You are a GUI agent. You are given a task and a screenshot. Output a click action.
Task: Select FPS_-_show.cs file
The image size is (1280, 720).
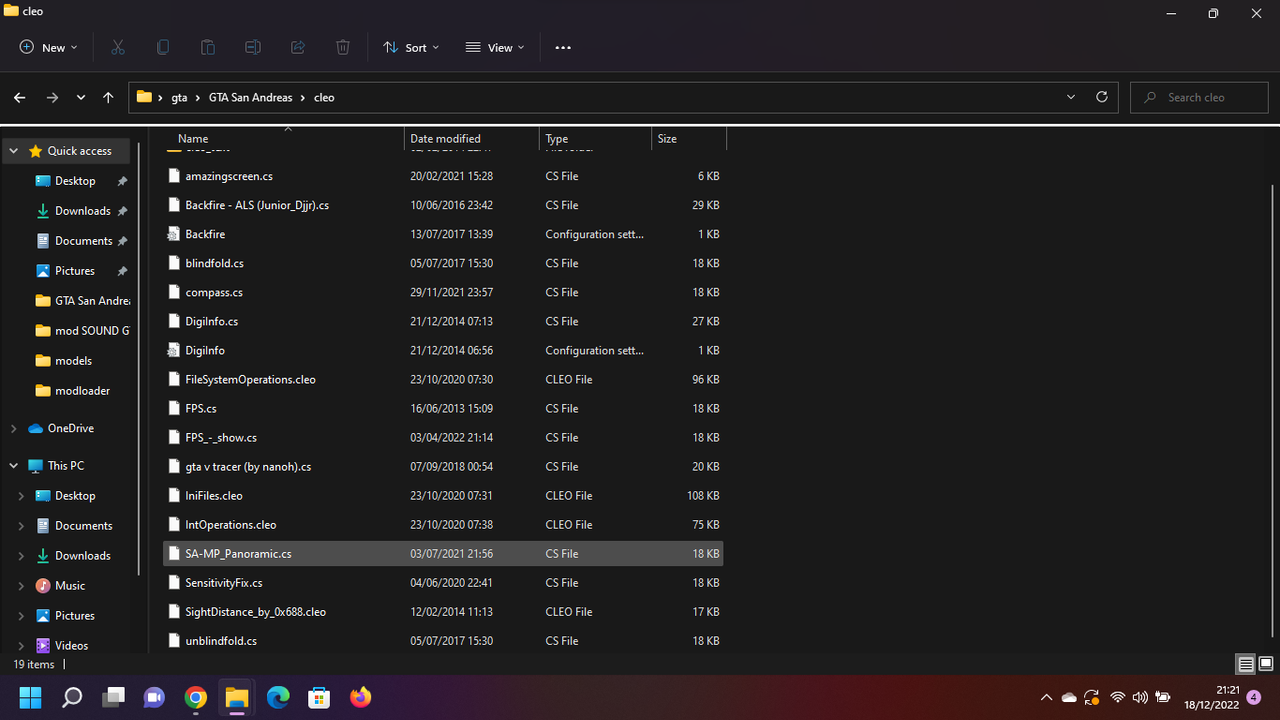[443, 437]
